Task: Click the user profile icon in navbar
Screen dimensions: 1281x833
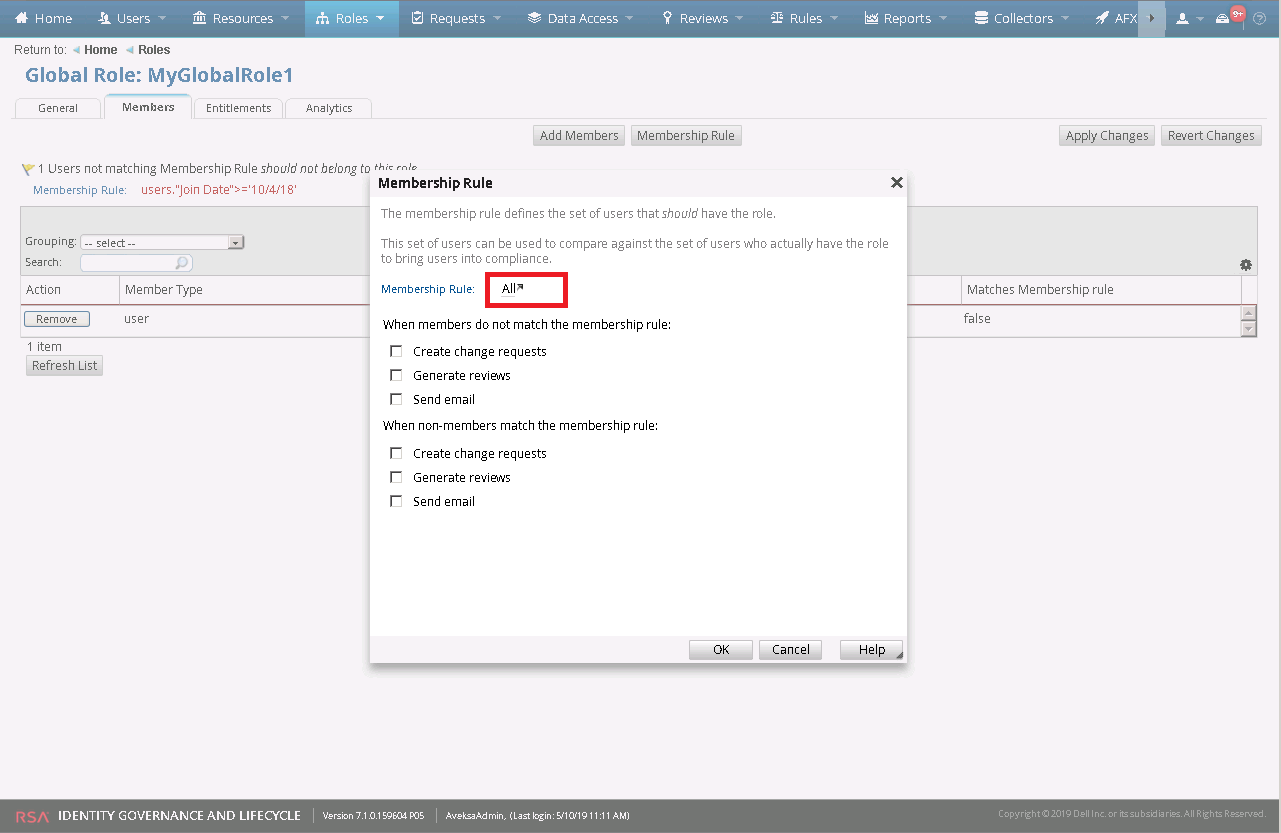Action: pyautogui.click(x=1183, y=19)
